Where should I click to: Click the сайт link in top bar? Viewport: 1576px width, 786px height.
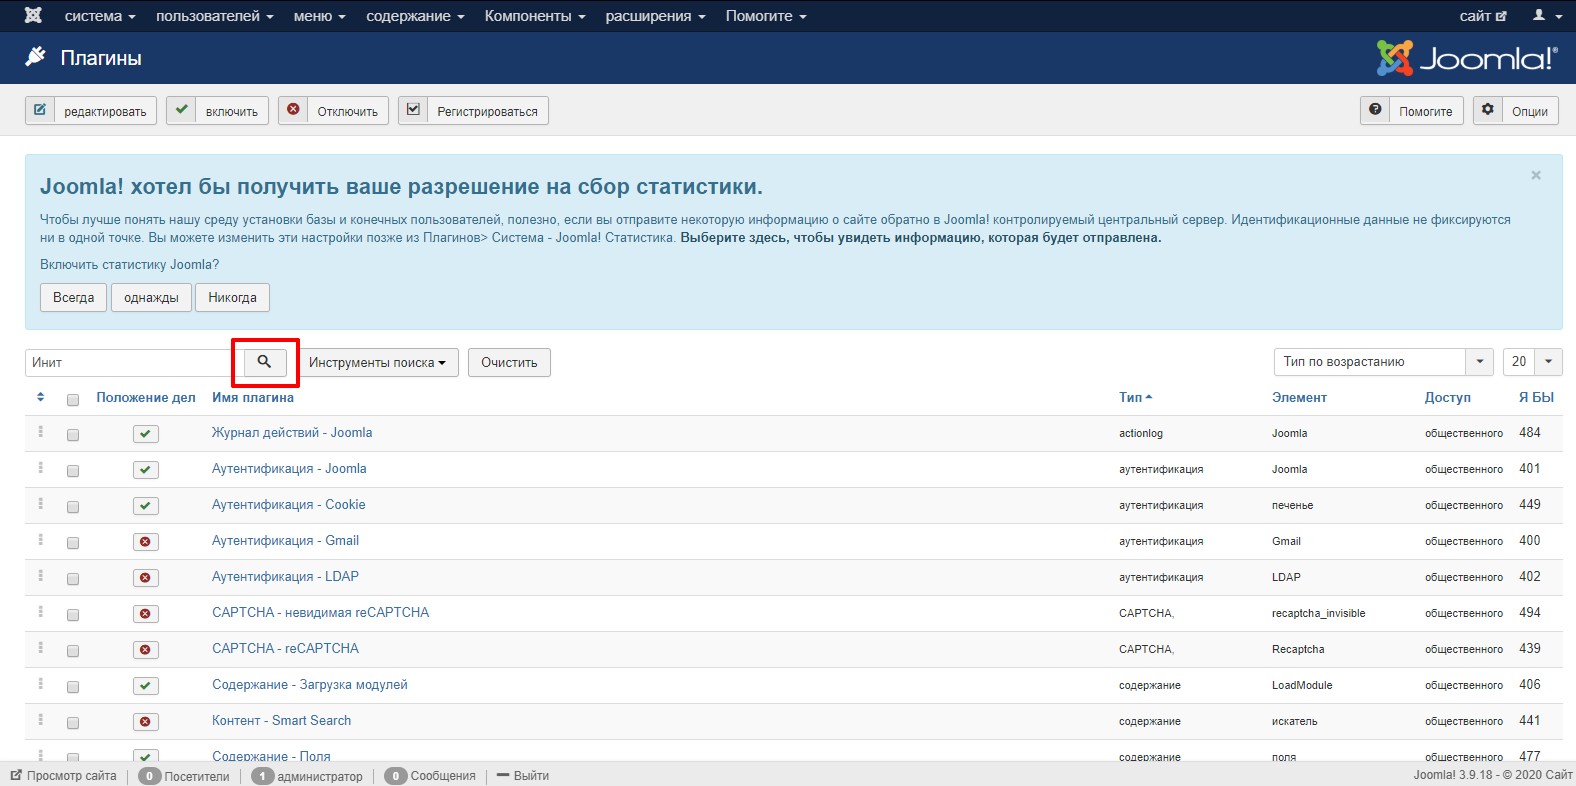pyautogui.click(x=1483, y=16)
